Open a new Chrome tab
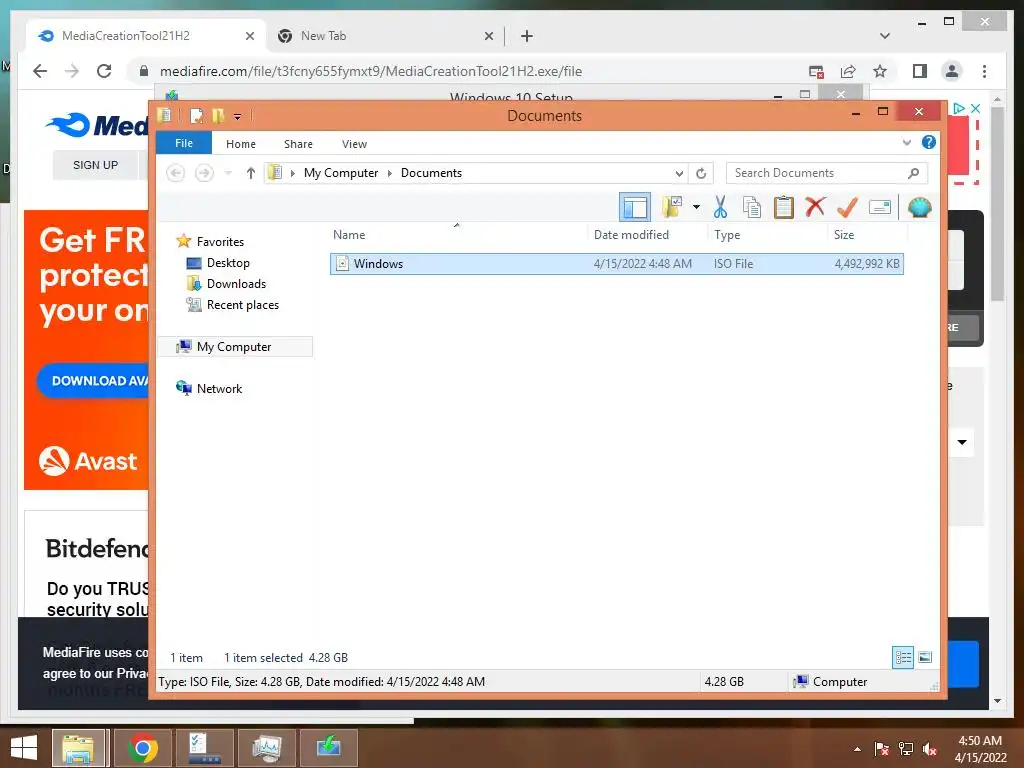Image resolution: width=1024 pixels, height=768 pixels. (x=526, y=36)
